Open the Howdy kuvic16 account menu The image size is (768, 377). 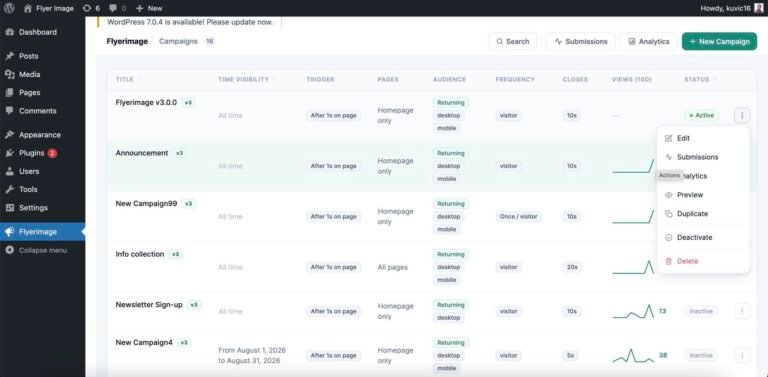[x=732, y=8]
